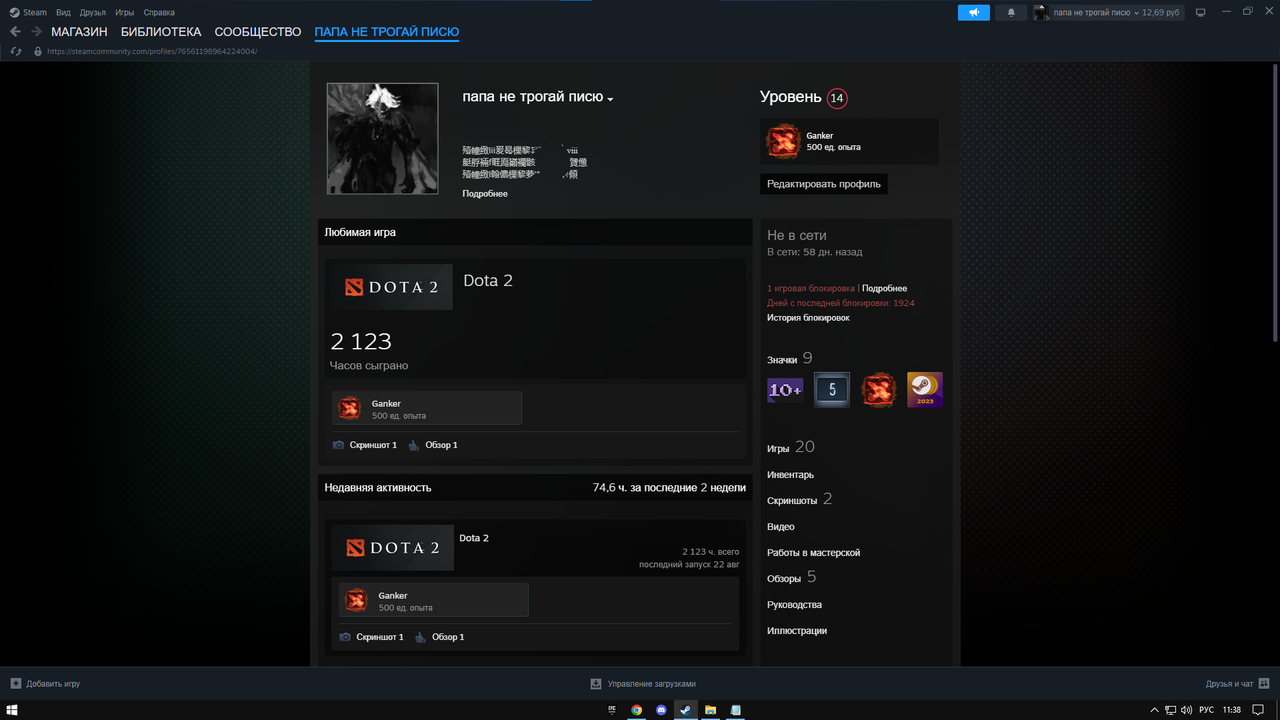Enter Big Picture mode via monitor icon

click(x=1201, y=12)
